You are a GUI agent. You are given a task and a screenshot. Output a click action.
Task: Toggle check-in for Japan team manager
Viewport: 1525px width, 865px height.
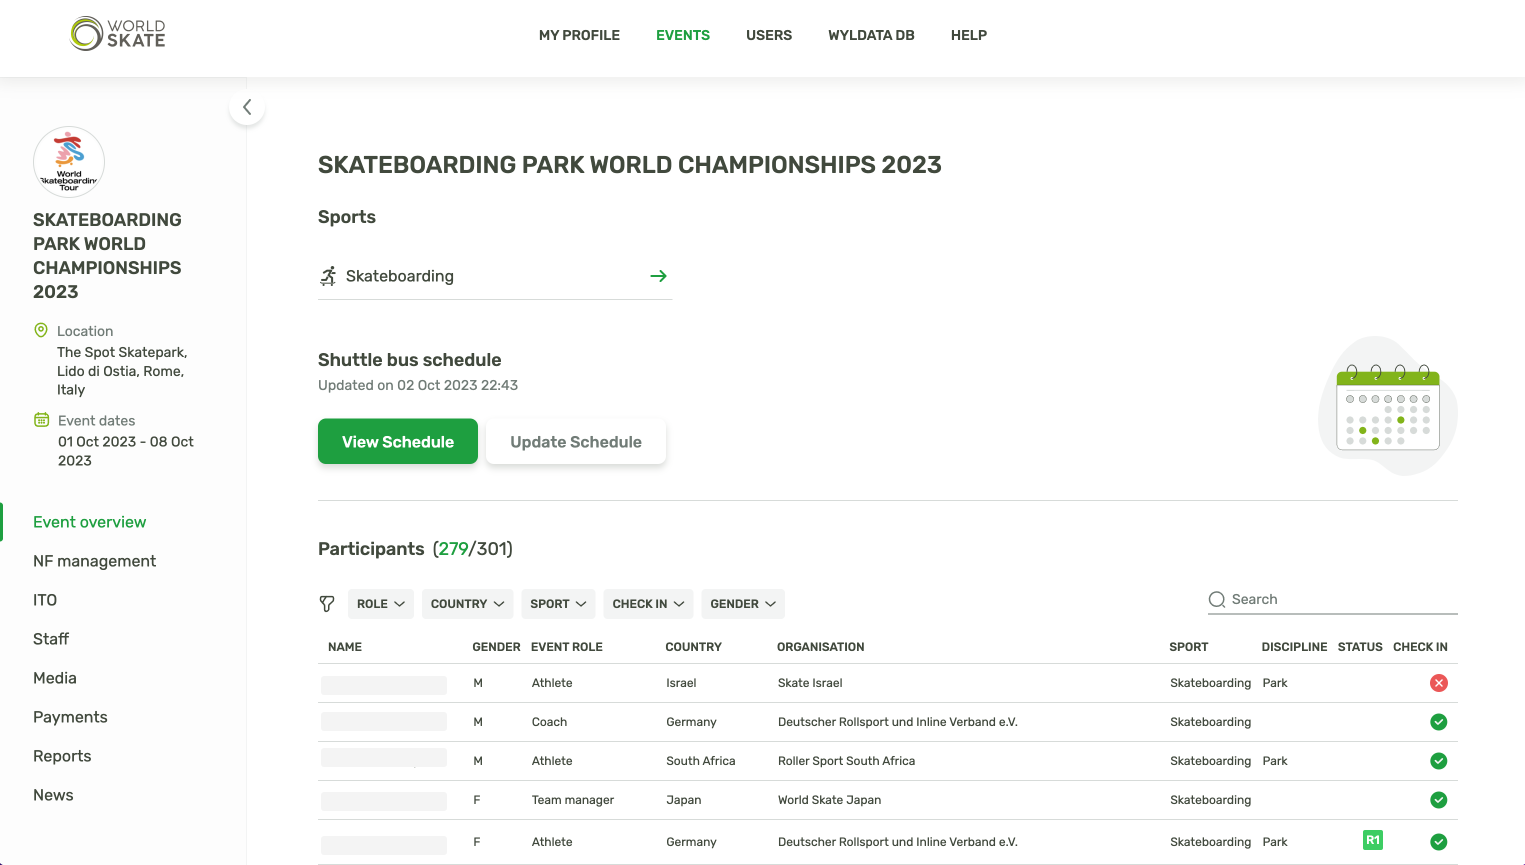1438,800
